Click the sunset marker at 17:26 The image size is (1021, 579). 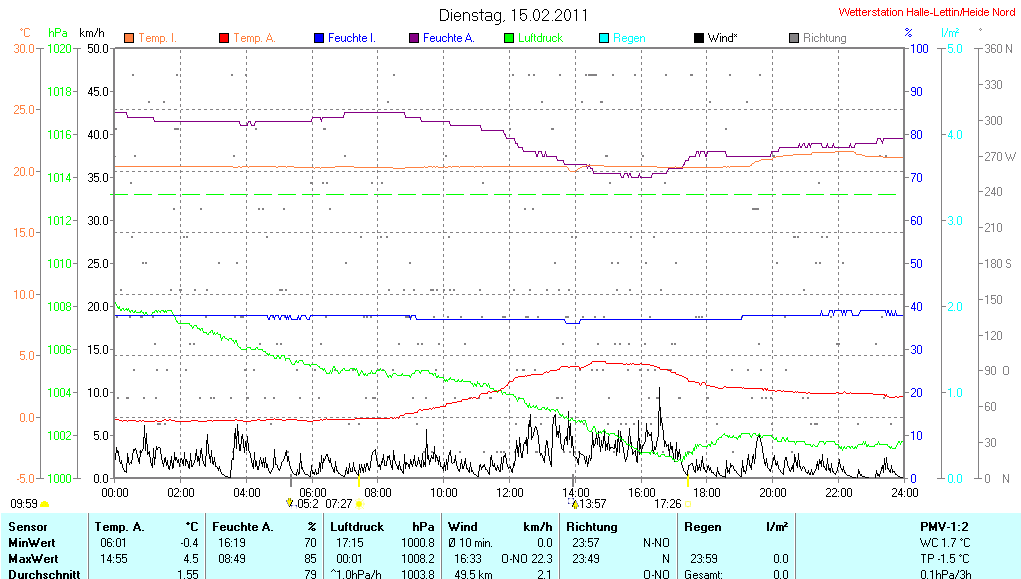[x=688, y=504]
